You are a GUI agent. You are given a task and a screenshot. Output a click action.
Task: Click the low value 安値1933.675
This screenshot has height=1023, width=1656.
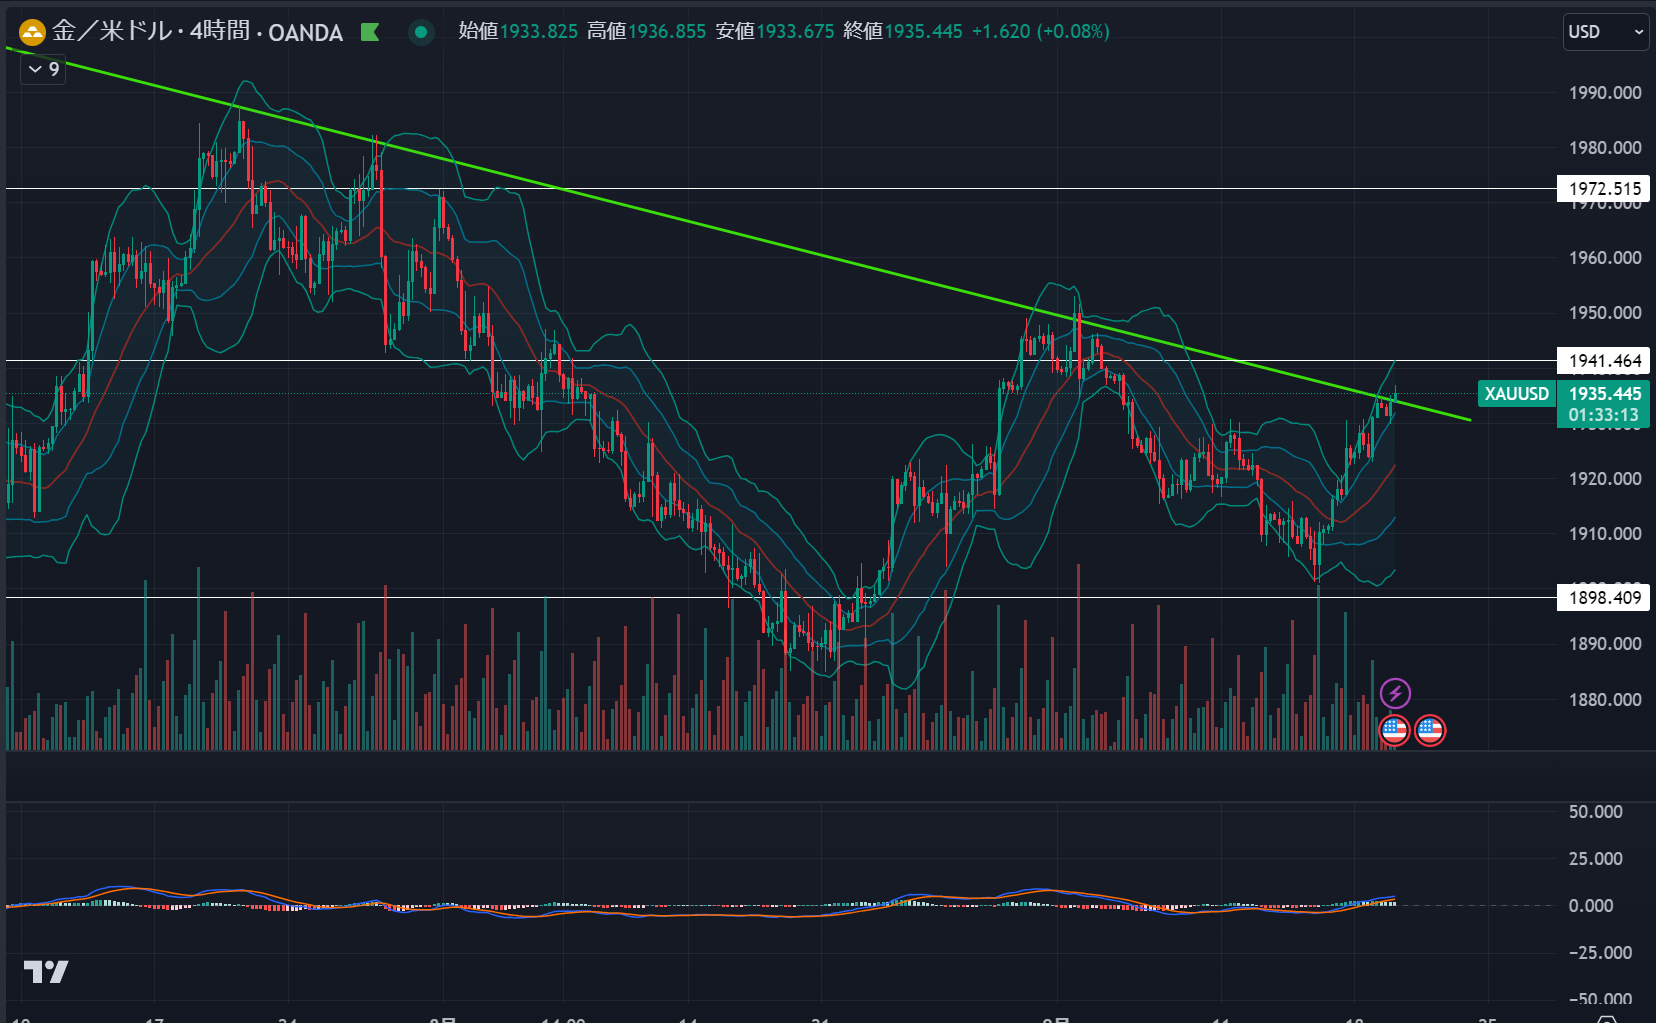pyautogui.click(x=775, y=32)
